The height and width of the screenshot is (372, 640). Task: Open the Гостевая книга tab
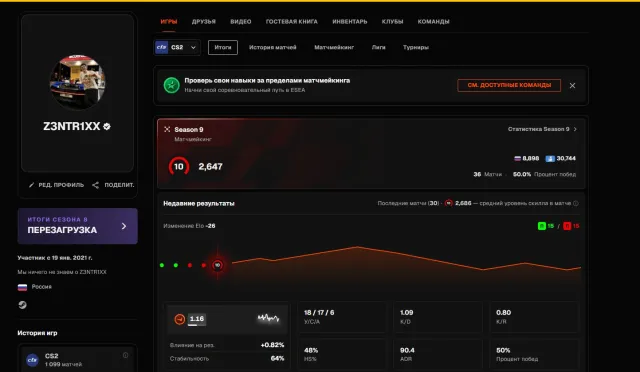pos(291,22)
